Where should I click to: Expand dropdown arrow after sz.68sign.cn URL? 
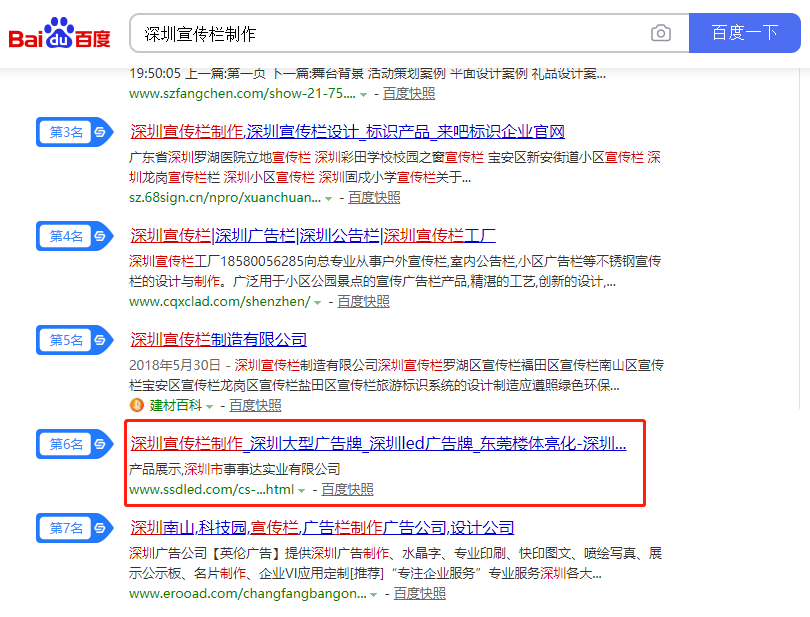pyautogui.click(x=329, y=199)
